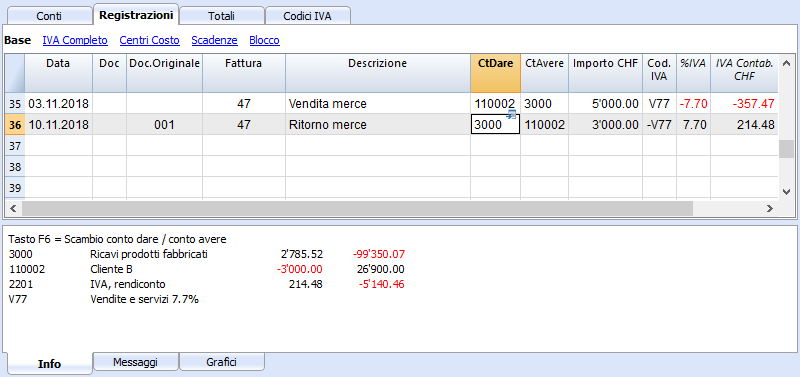
Task: Click the %IVA column header
Action: [693, 73]
